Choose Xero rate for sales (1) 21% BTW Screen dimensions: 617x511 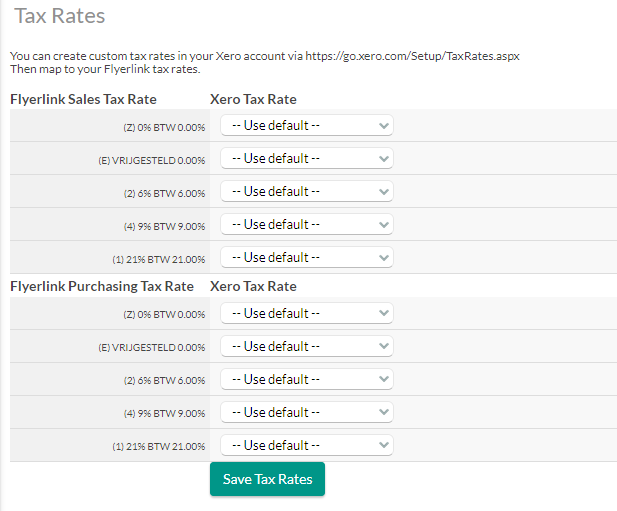pyautogui.click(x=307, y=258)
